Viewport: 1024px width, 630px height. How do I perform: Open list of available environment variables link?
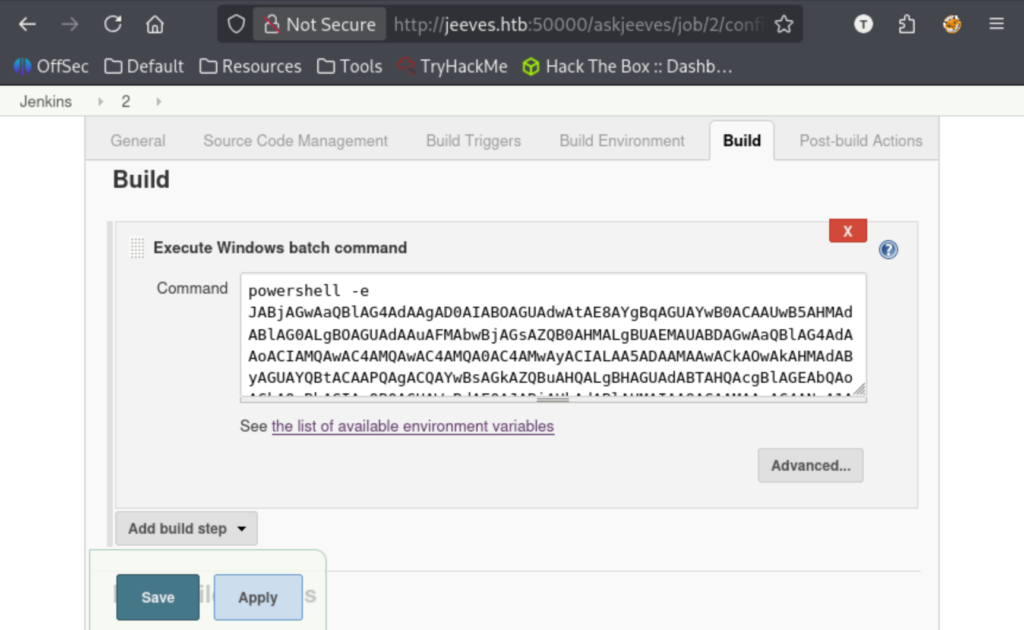click(412, 426)
